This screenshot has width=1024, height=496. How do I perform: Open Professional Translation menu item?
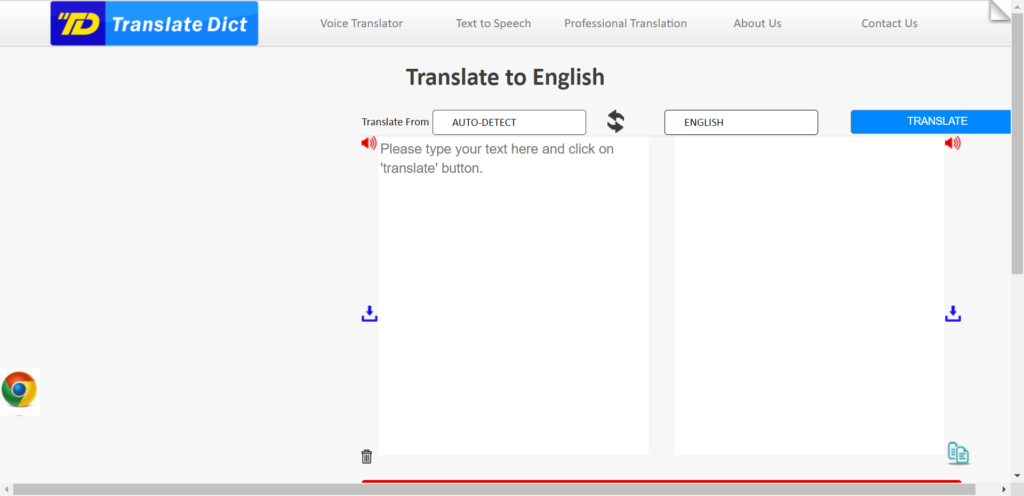tap(625, 23)
